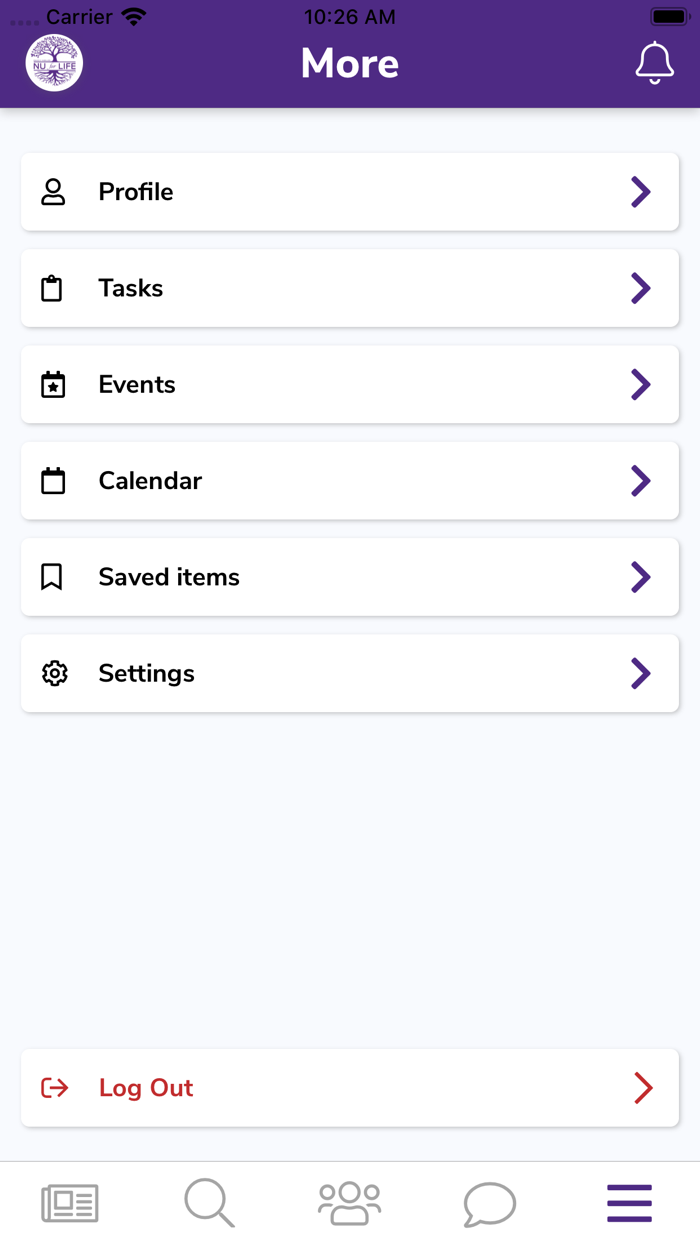
Task: Go to the Settings label
Action: [146, 674]
